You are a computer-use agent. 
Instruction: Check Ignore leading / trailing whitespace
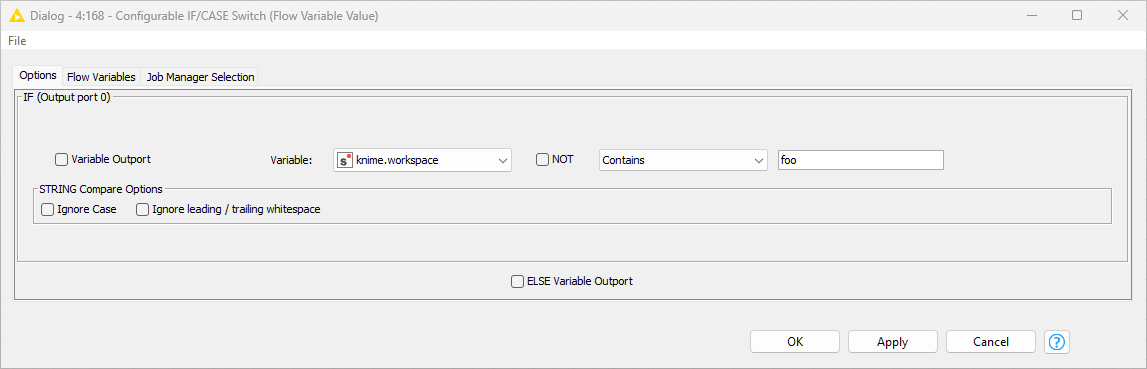coord(143,209)
